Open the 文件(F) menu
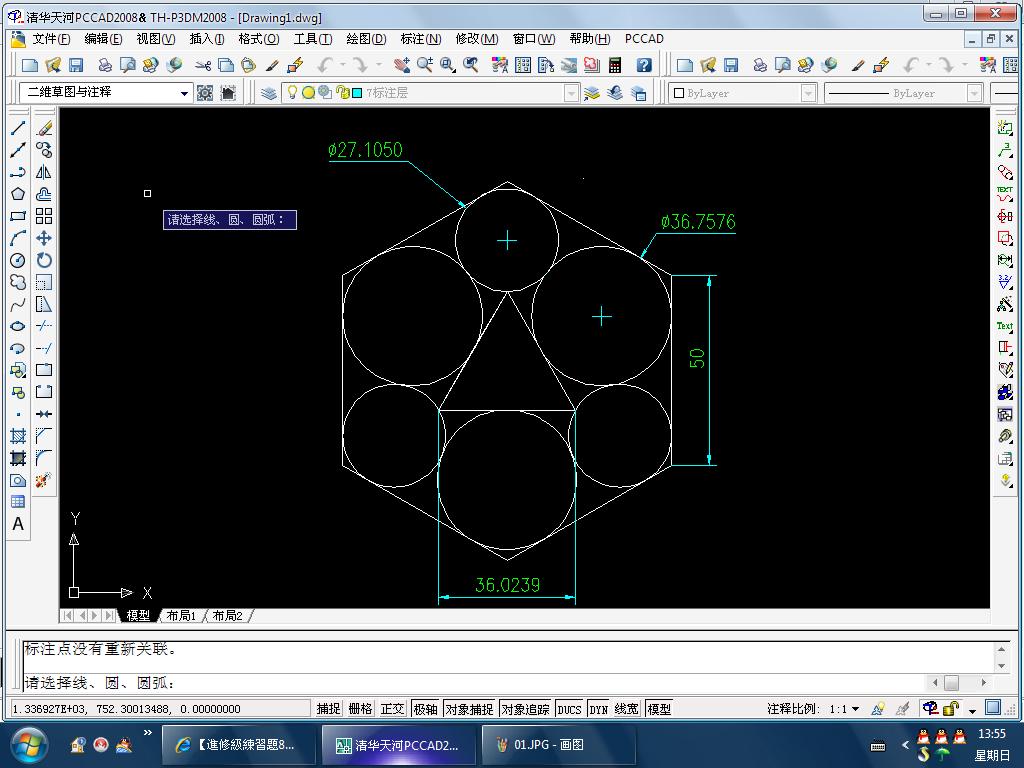 click(x=51, y=39)
